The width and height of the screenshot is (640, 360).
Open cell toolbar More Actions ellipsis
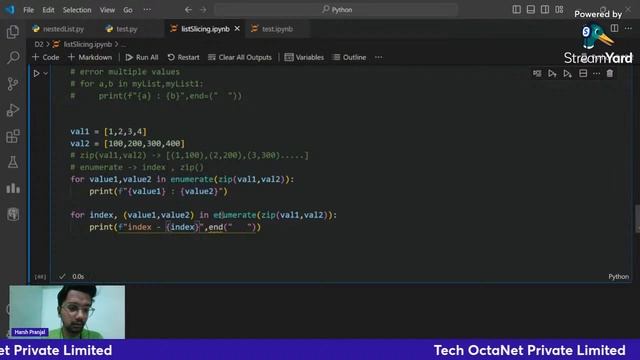click(596, 73)
